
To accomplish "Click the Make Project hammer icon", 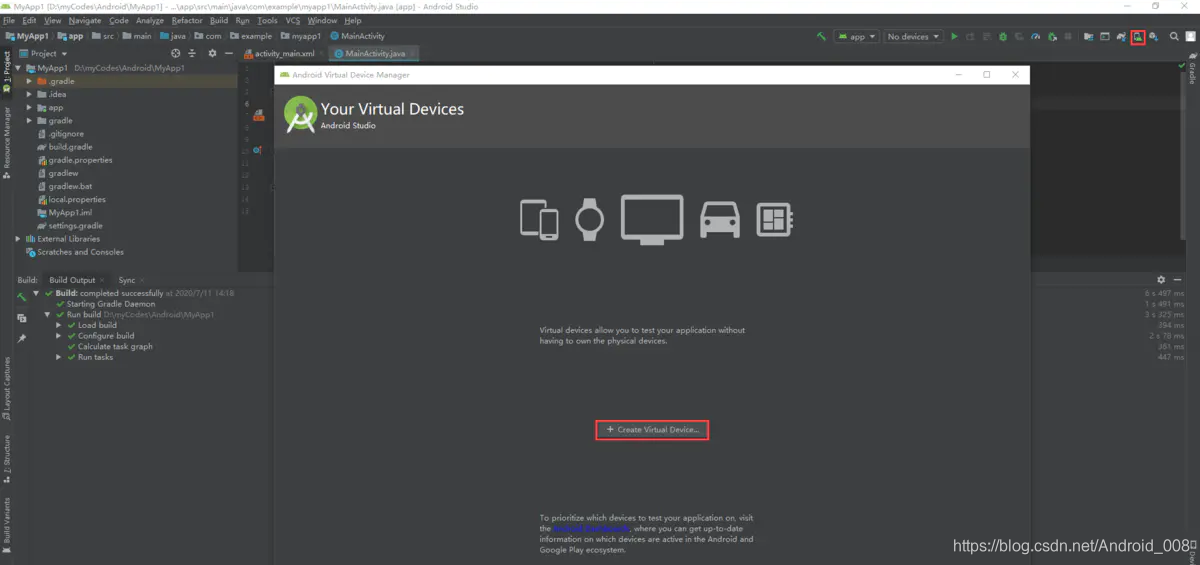I will point(821,37).
